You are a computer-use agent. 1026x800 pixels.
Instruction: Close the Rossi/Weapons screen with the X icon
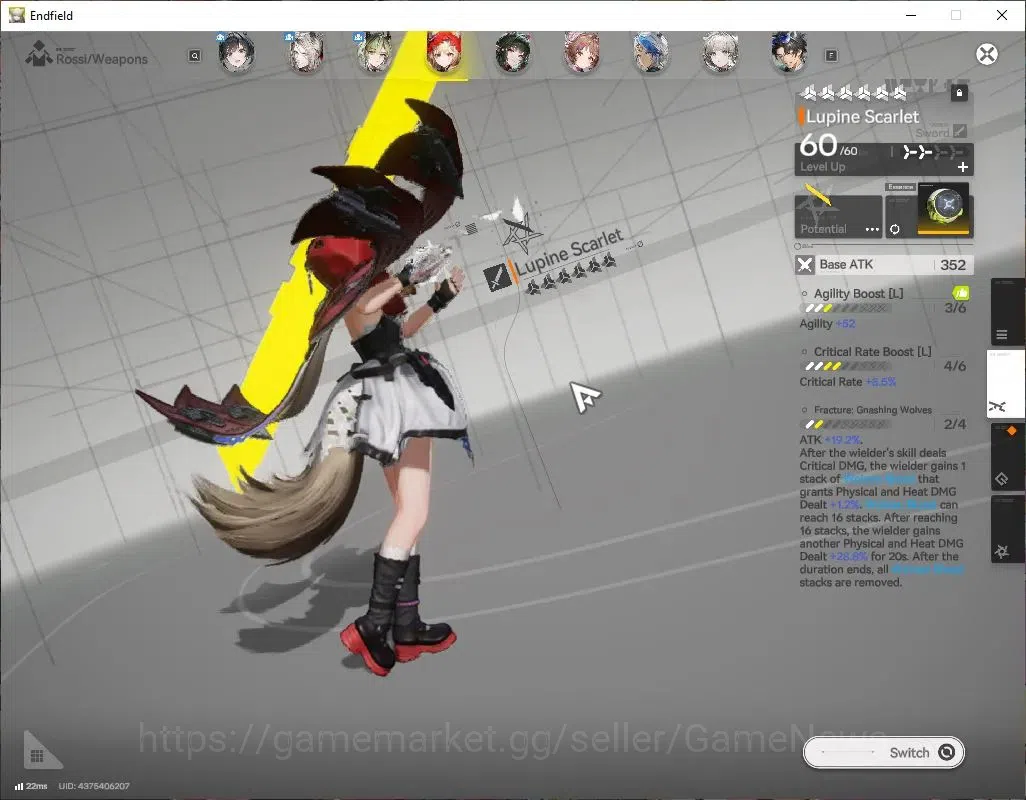(987, 54)
